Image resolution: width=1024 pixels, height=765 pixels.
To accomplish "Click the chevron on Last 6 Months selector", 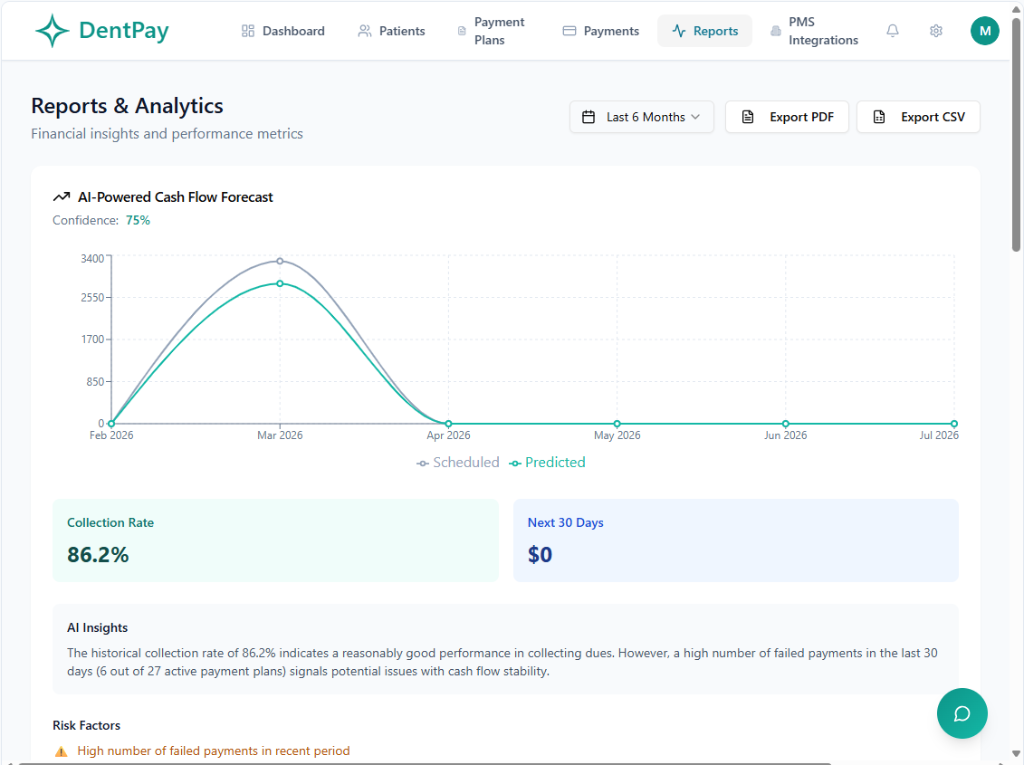I will [696, 117].
